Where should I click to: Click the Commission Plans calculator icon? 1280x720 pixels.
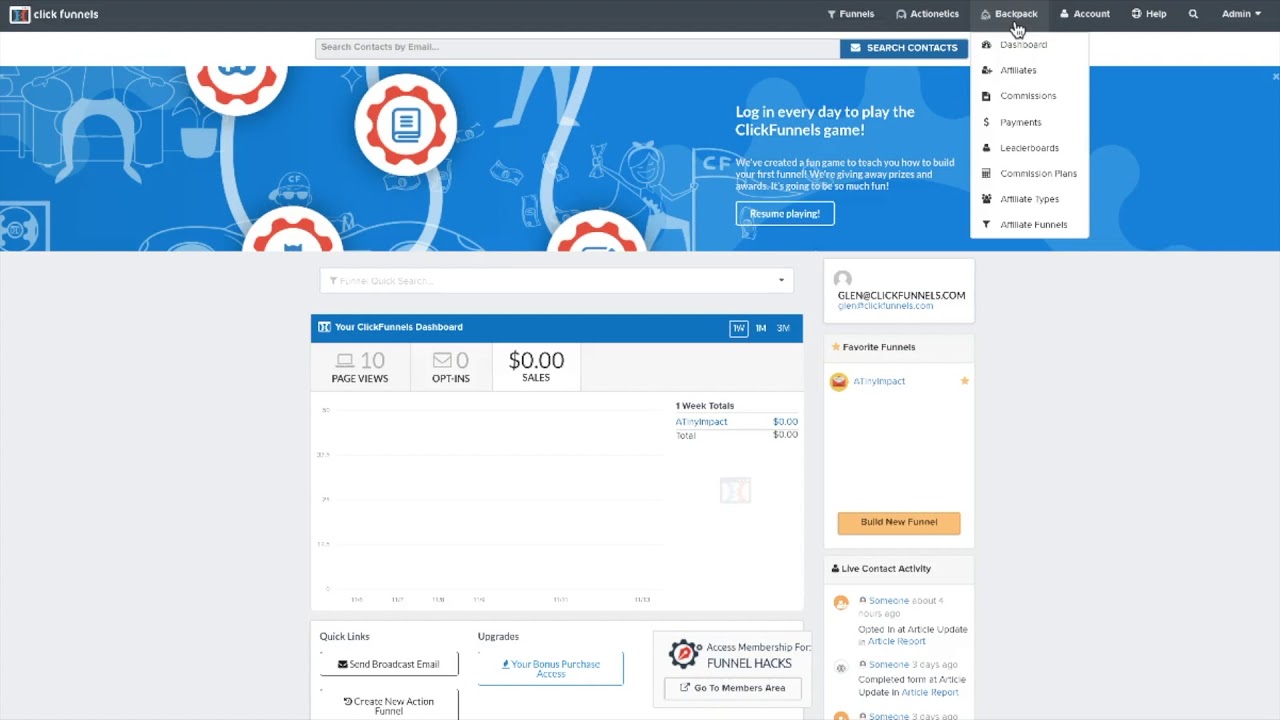point(986,173)
